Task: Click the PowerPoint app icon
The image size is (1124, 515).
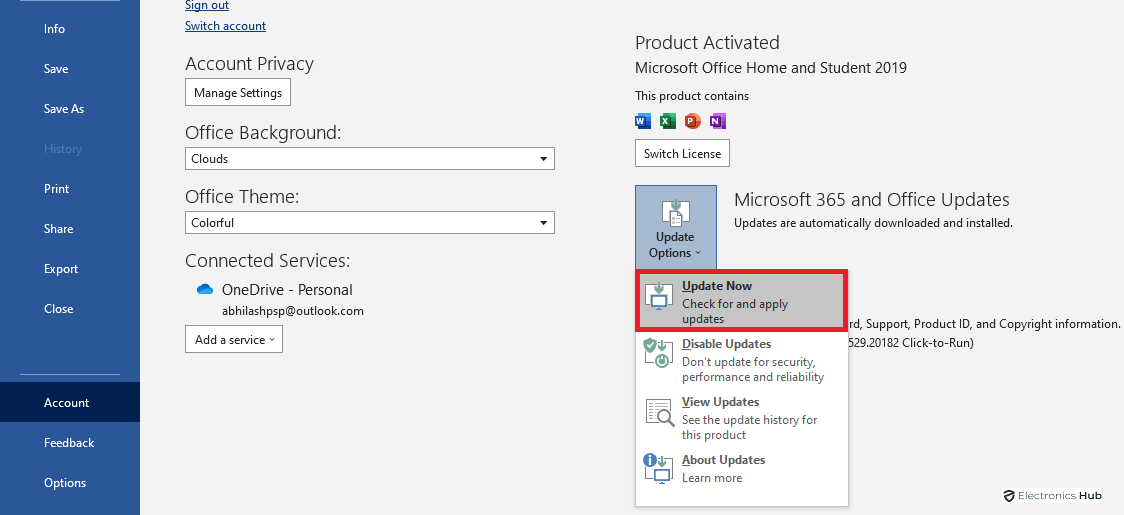Action: (692, 121)
